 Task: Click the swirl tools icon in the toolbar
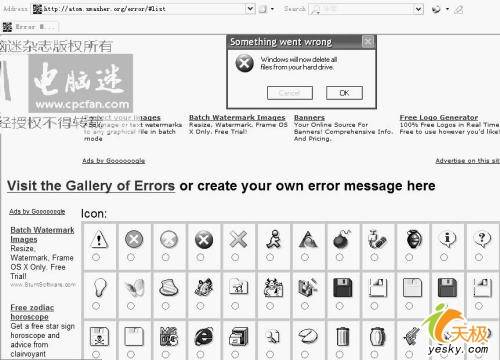point(436,9)
